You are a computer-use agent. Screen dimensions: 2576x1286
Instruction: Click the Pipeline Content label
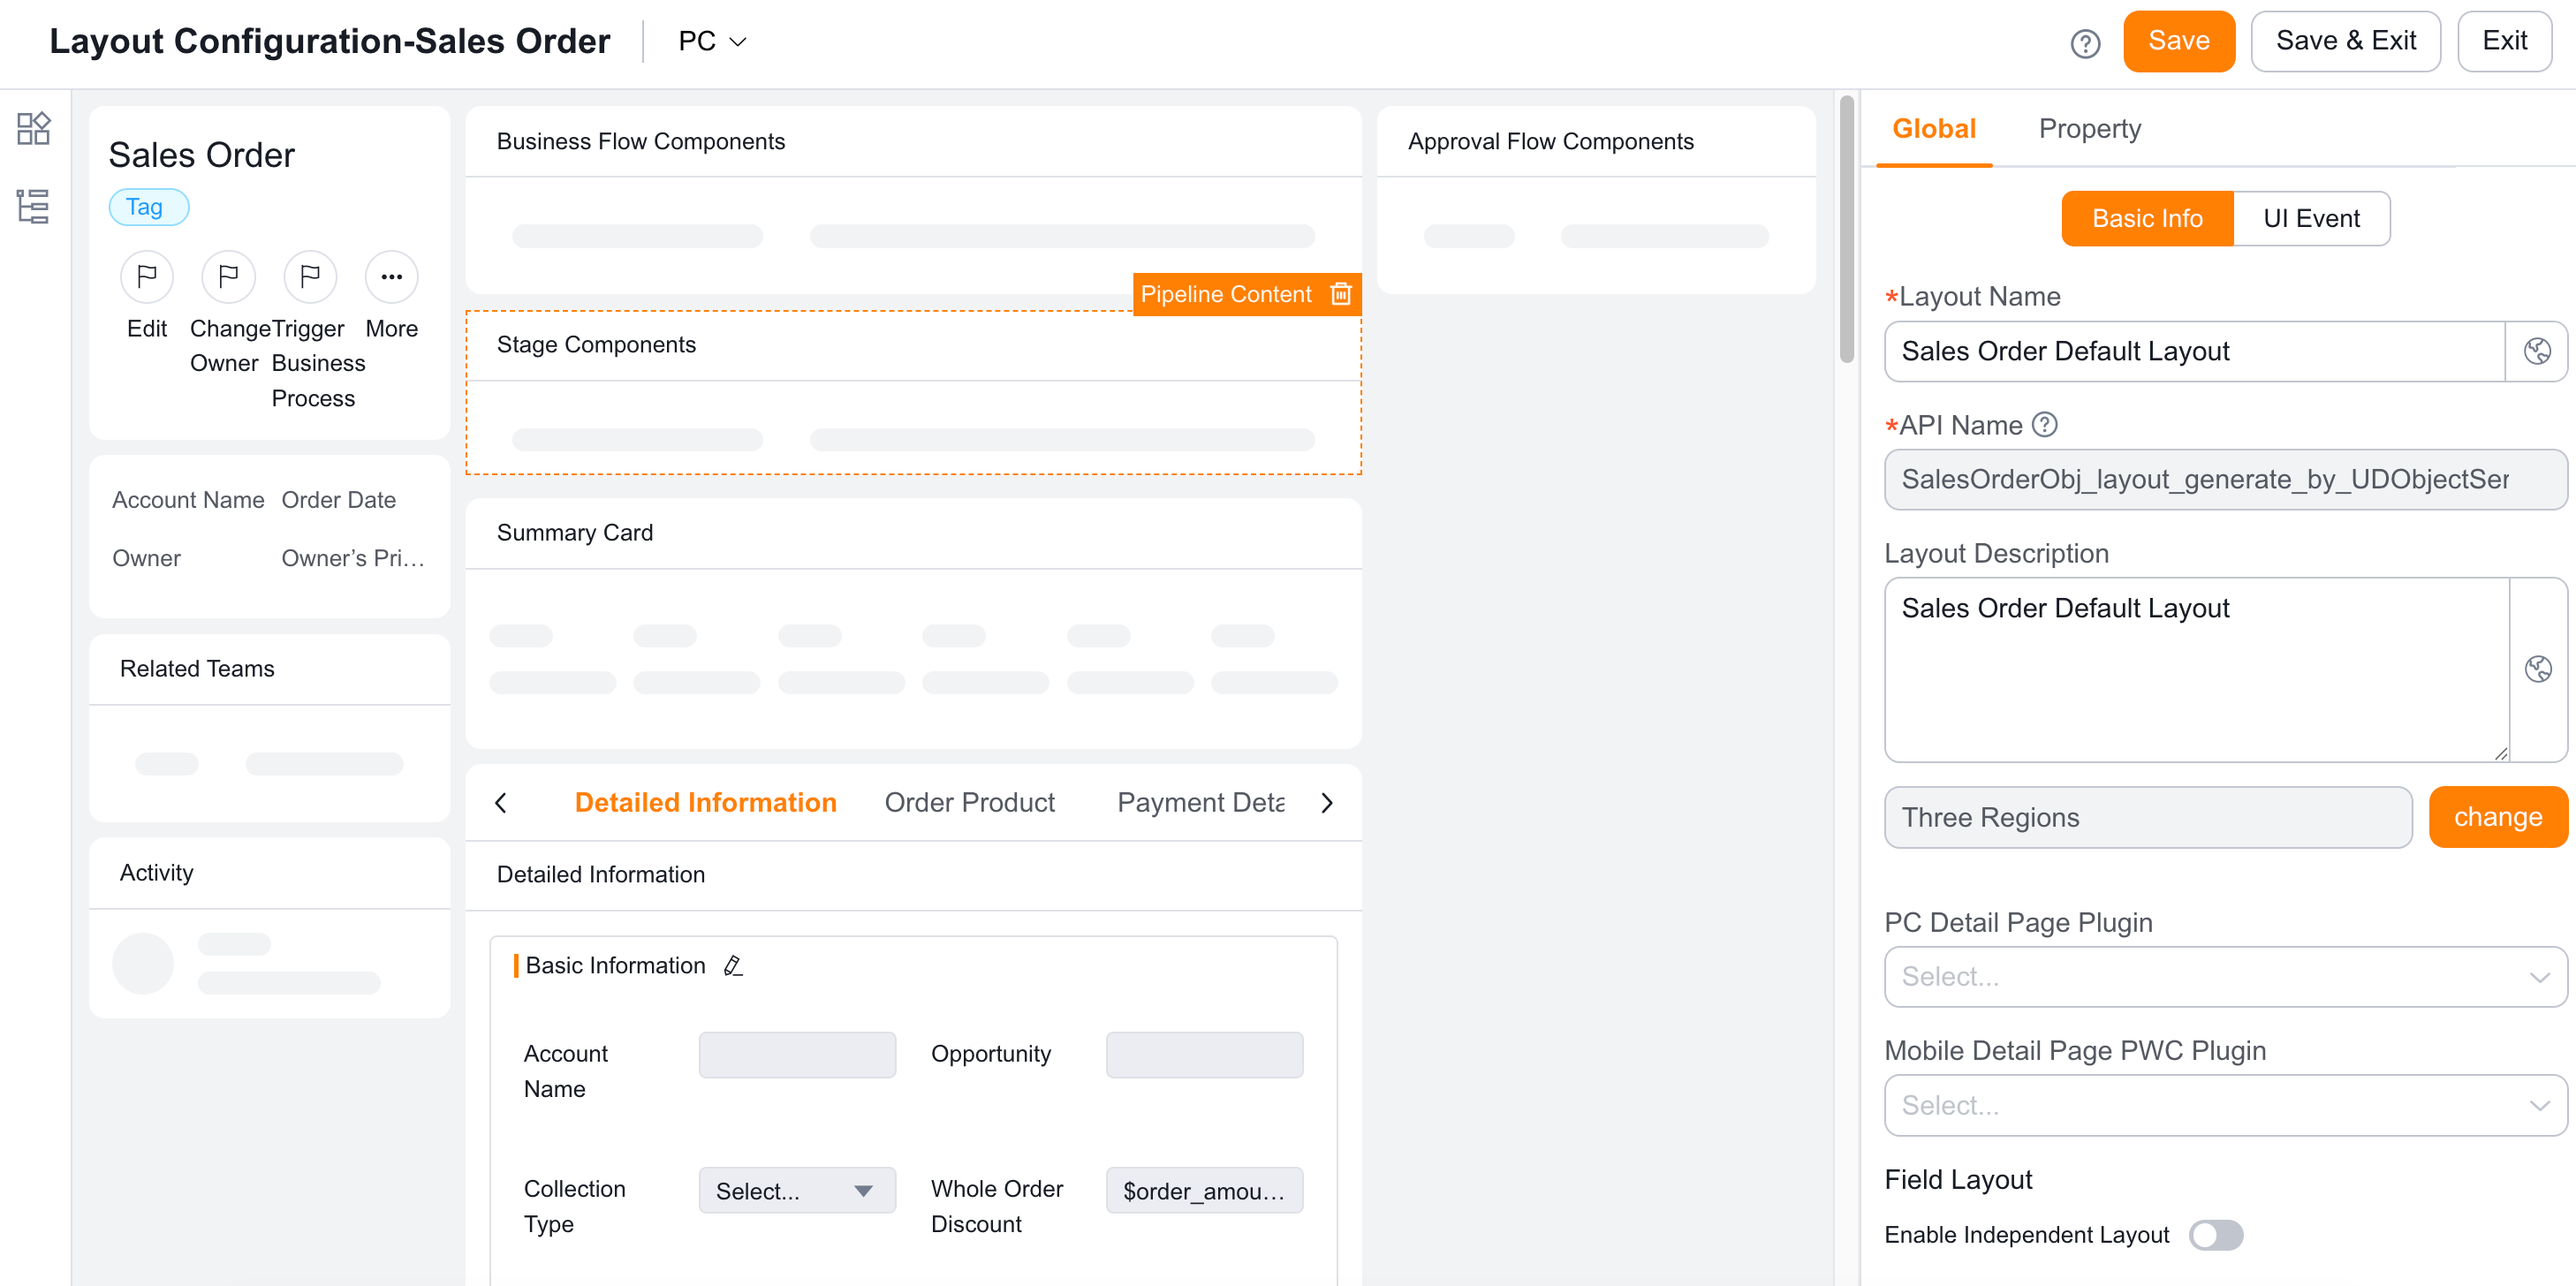1226,294
